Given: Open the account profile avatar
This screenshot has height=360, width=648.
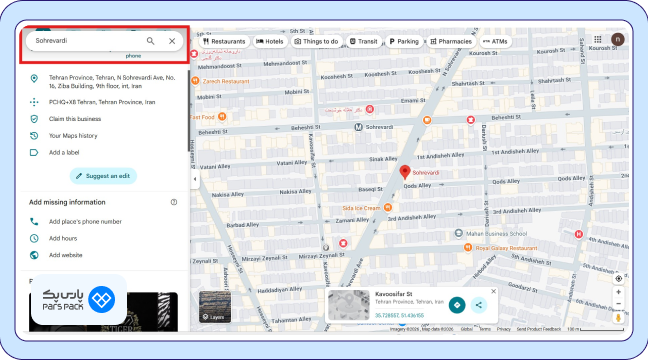Looking at the screenshot, I should pos(618,39).
